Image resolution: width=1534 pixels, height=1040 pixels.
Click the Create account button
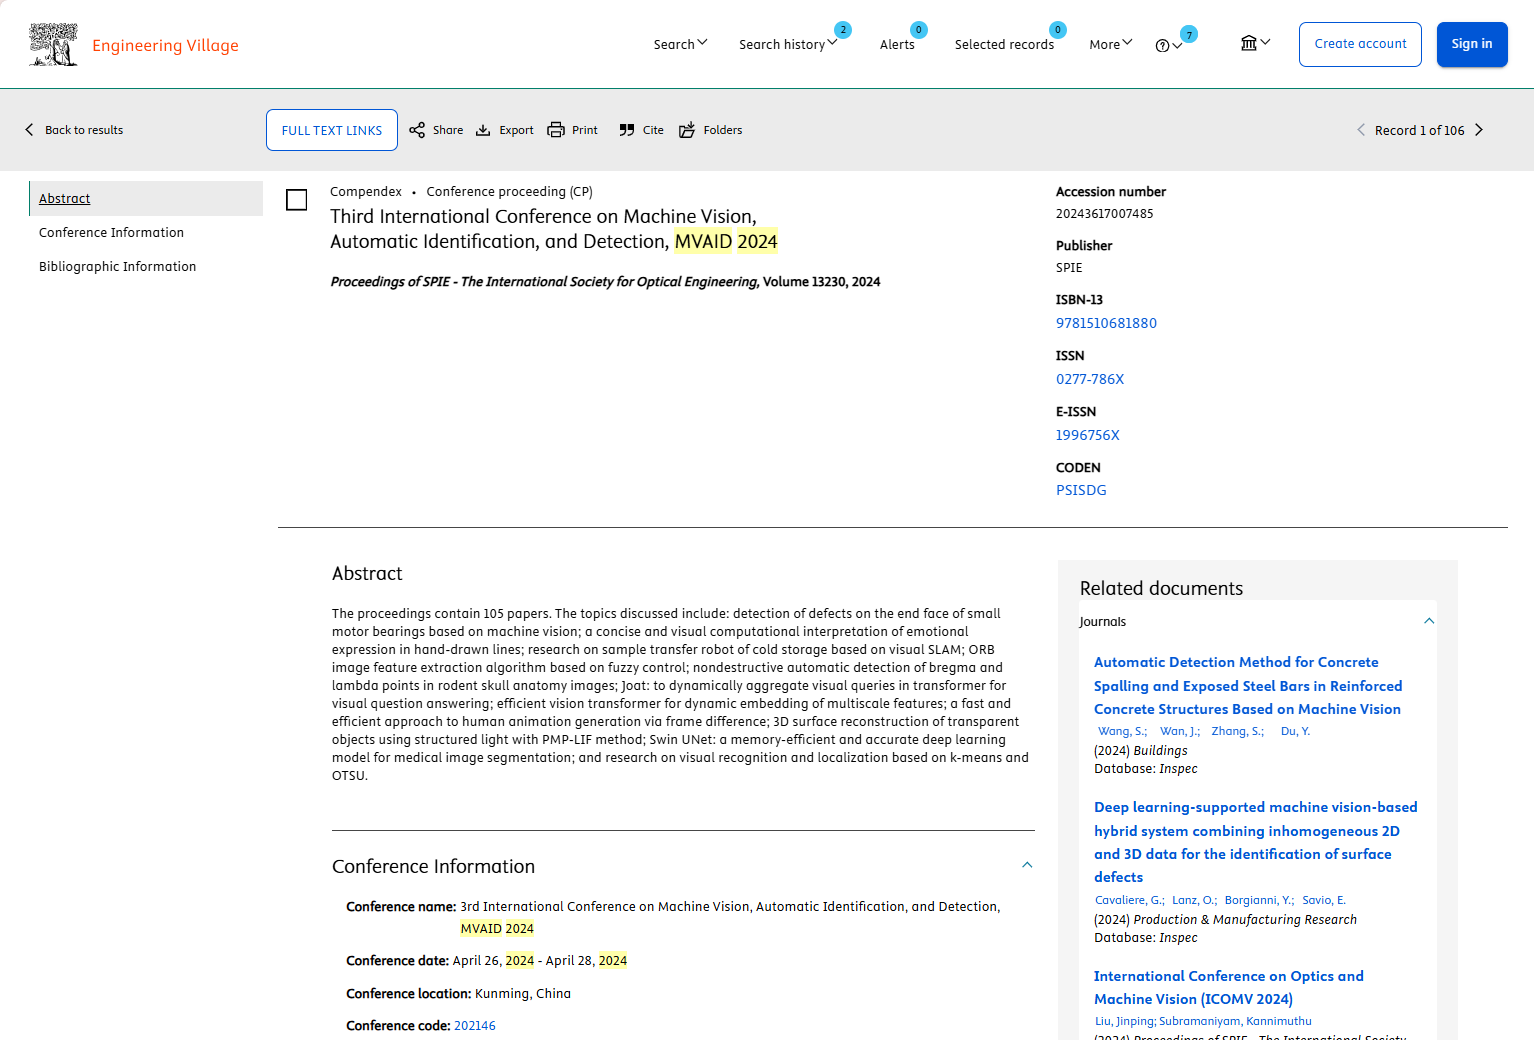coord(1360,44)
